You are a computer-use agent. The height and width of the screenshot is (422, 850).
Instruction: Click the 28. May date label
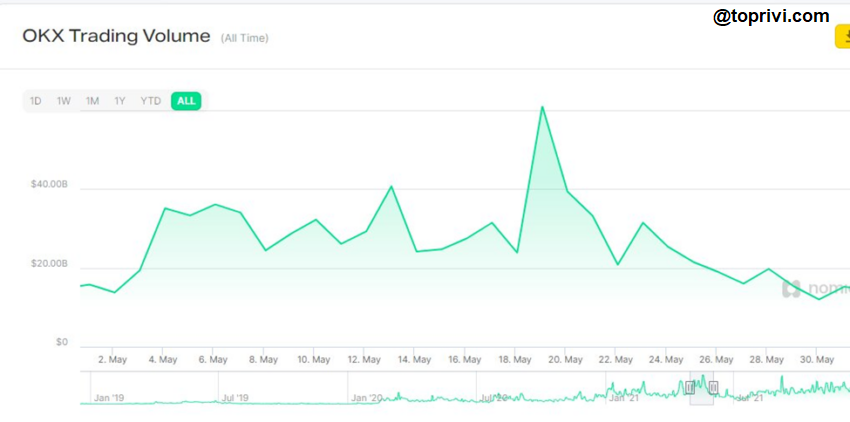pos(767,360)
